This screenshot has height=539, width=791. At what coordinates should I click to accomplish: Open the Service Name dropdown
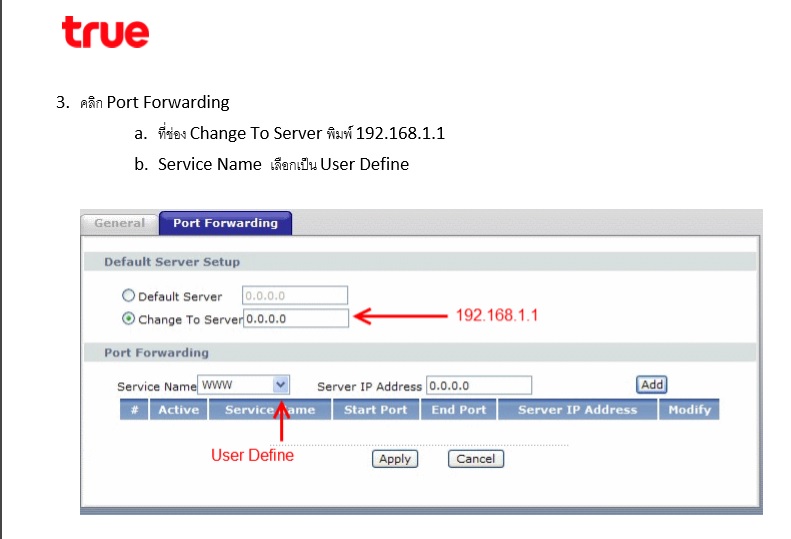(244, 385)
